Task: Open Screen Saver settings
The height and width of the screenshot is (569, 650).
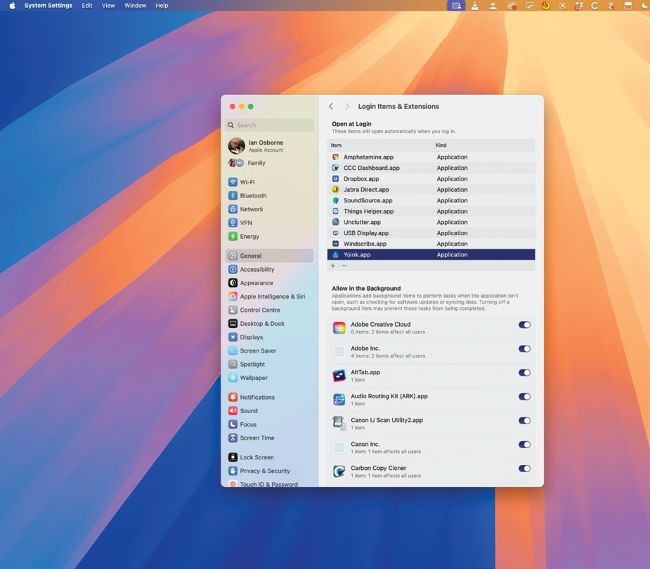Action: click(x=269, y=351)
